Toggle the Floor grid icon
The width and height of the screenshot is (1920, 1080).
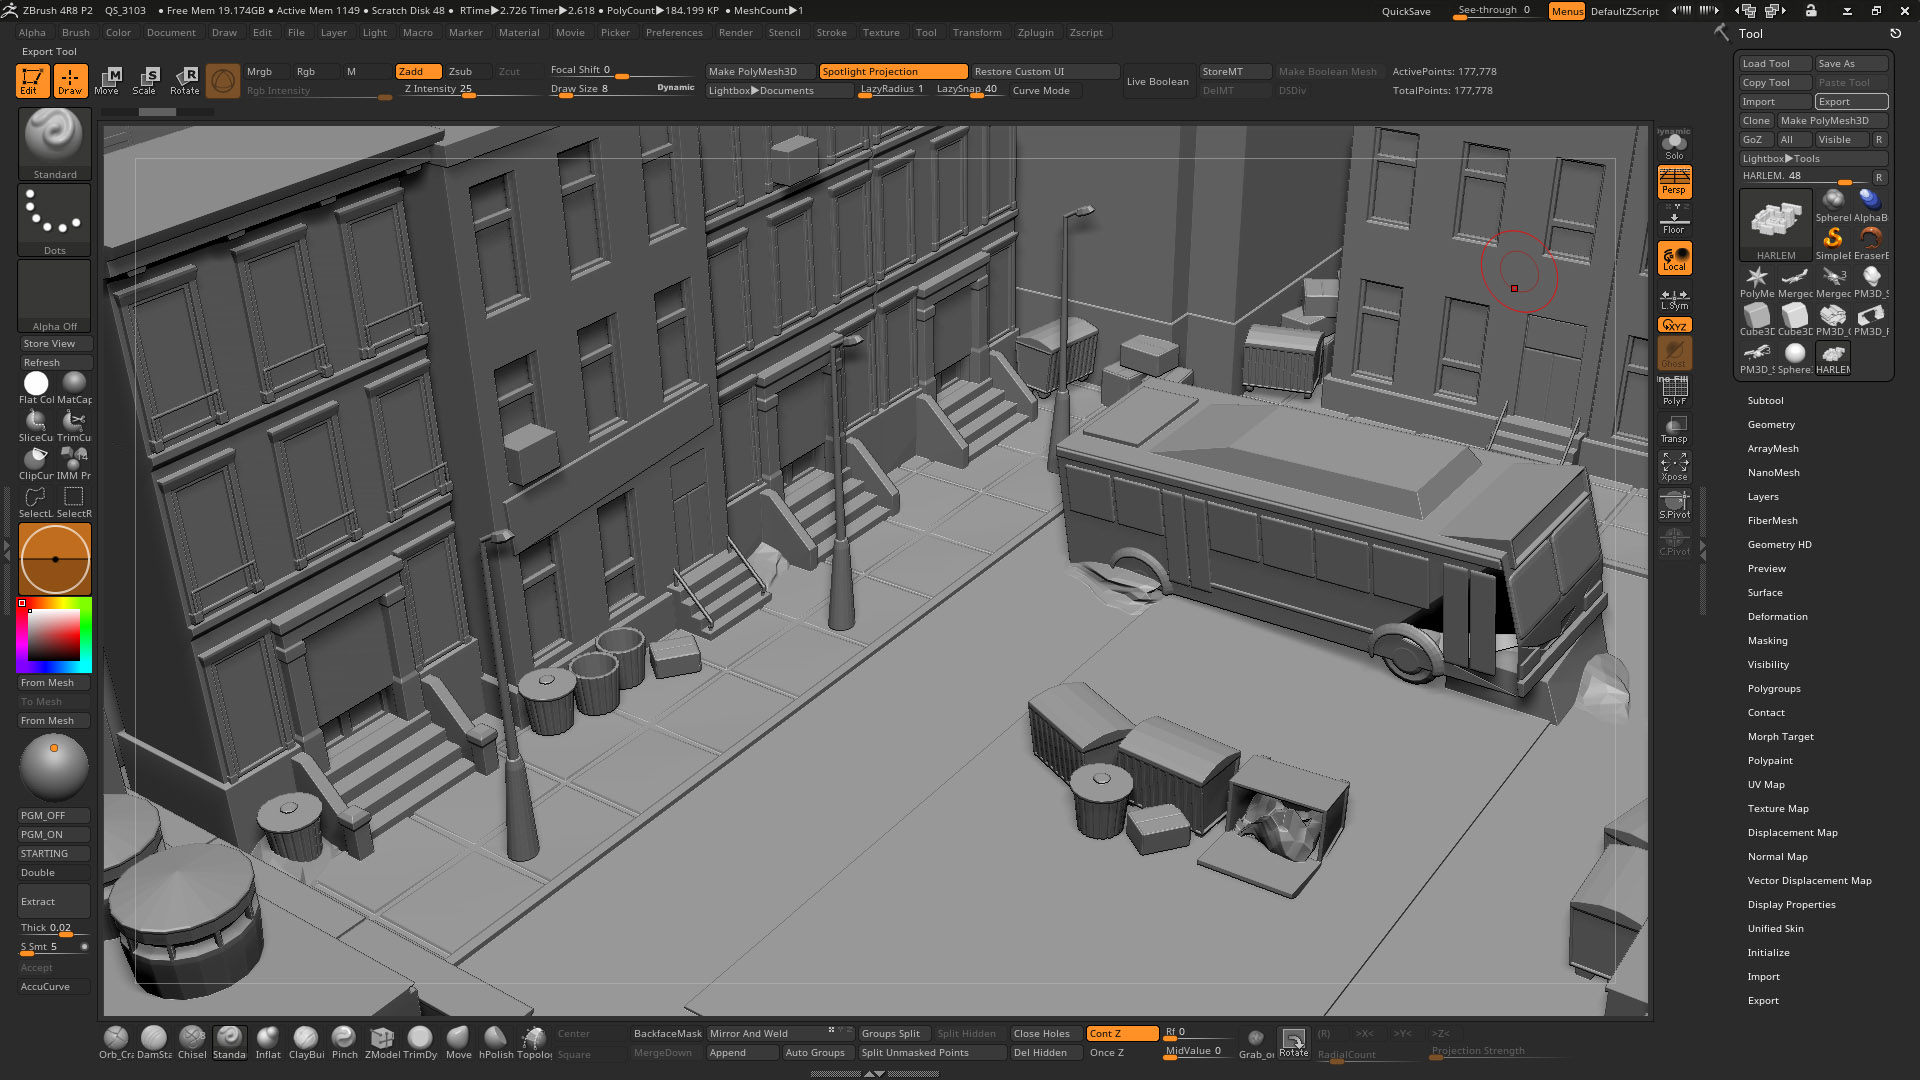click(1674, 221)
